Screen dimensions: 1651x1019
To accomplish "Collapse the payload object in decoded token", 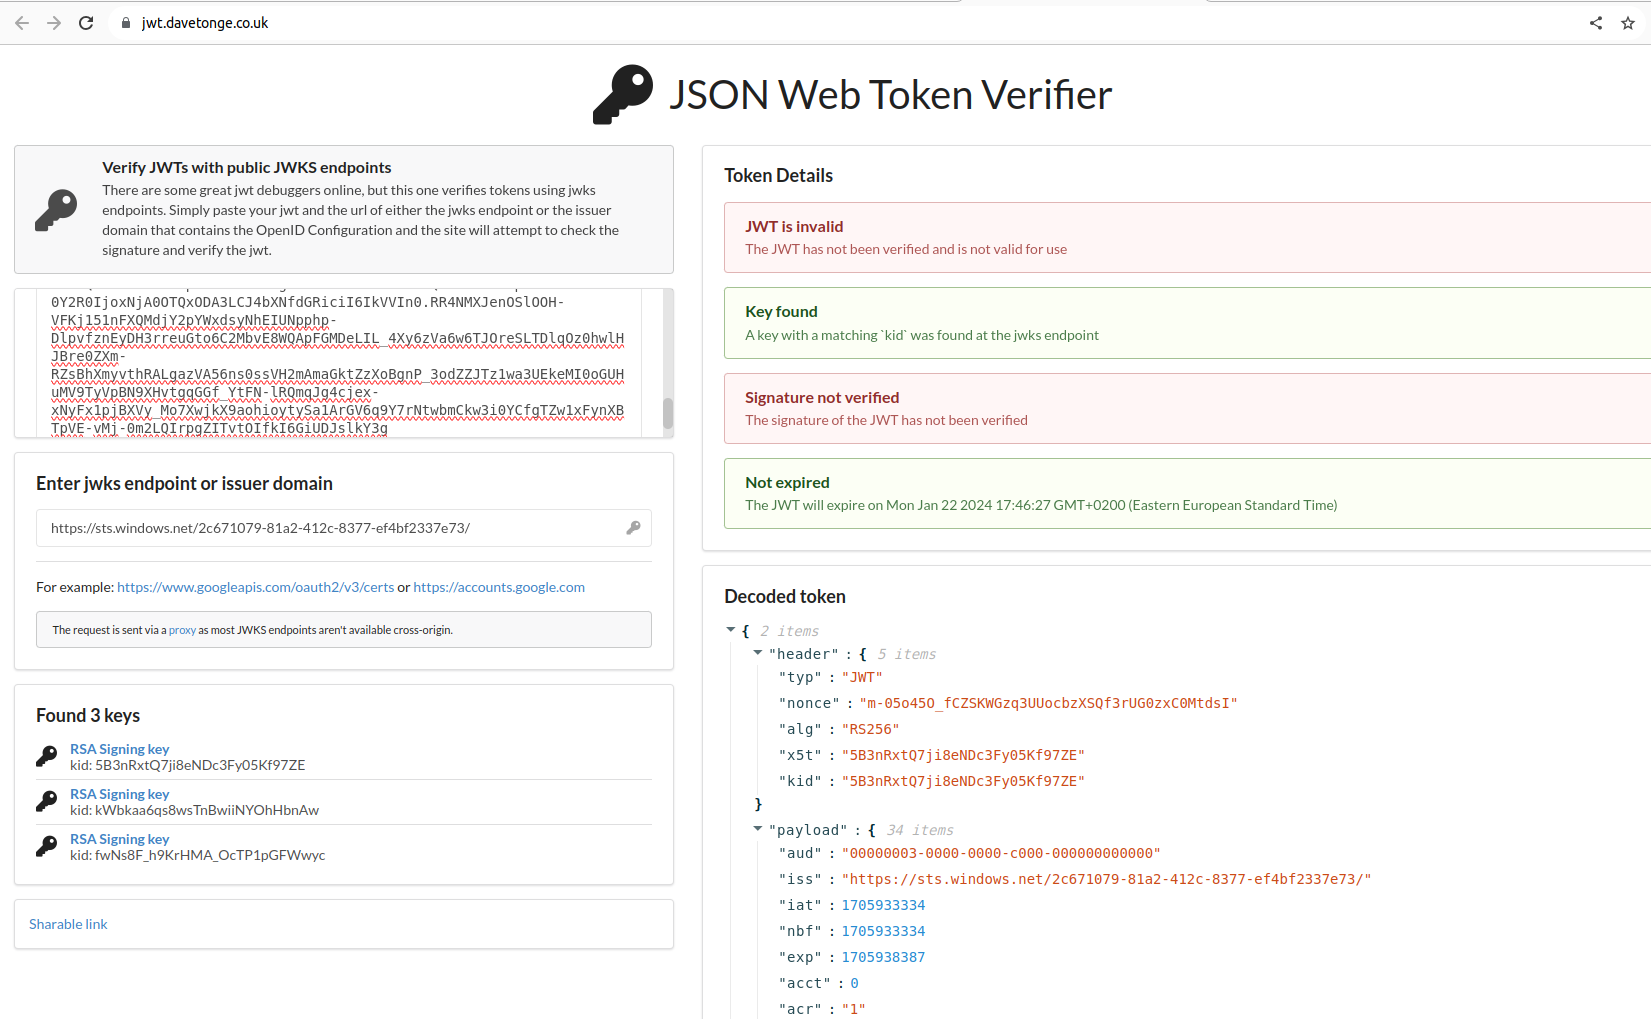I will point(758,829).
